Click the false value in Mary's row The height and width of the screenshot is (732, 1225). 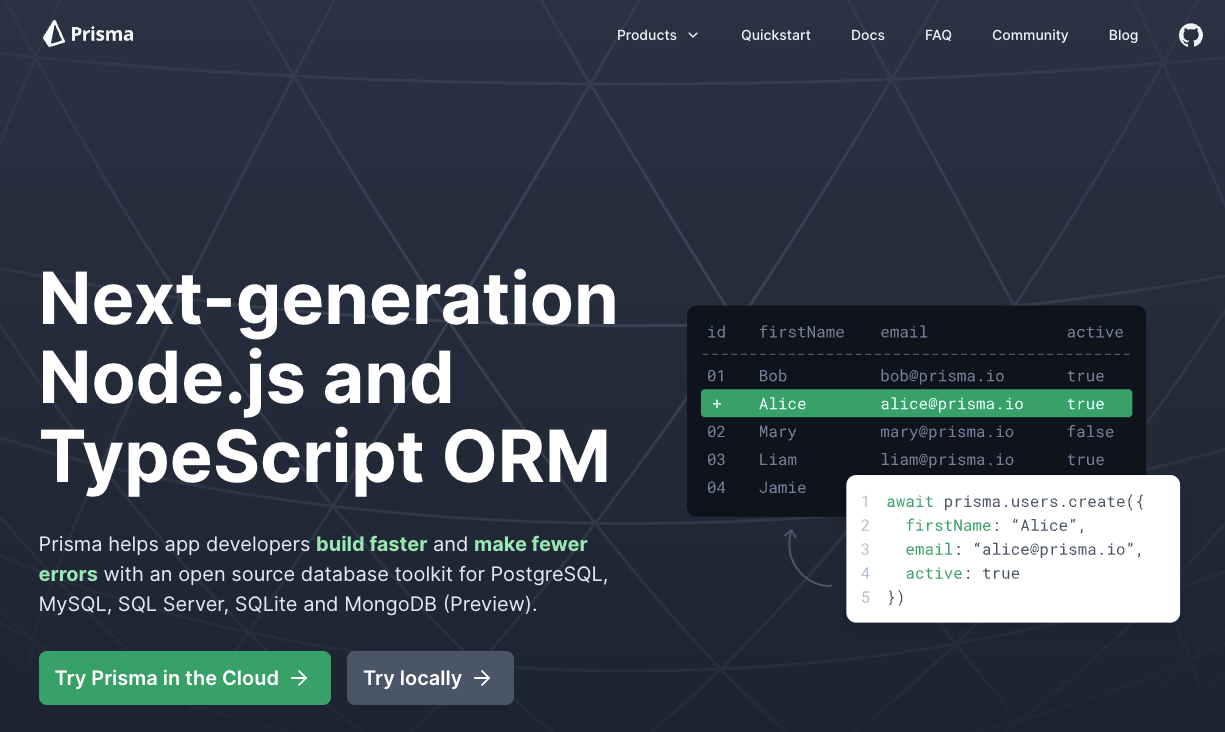[1090, 432]
